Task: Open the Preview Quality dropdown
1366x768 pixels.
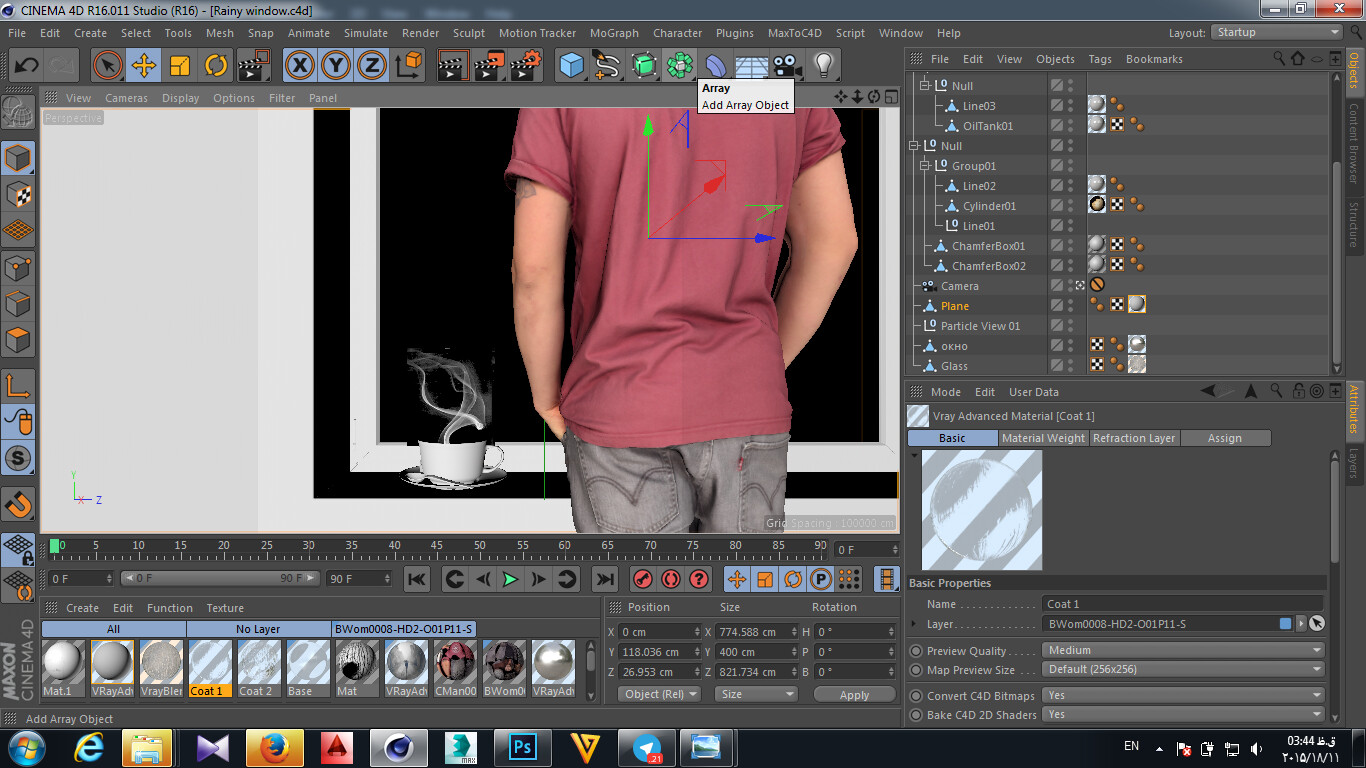Action: [1184, 650]
